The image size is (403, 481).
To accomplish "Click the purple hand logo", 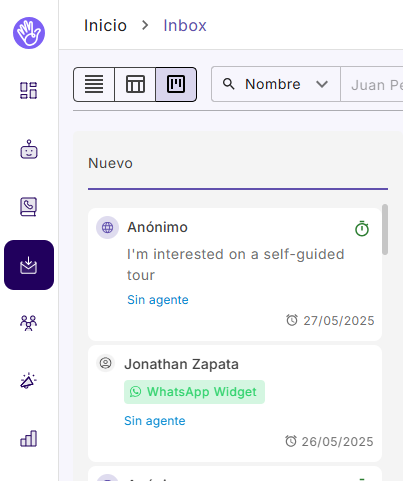I will click(x=29, y=33).
